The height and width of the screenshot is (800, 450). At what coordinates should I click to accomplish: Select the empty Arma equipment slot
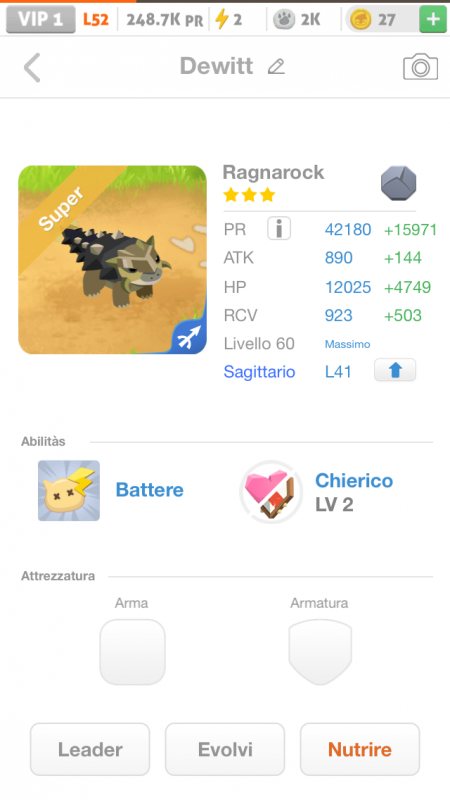click(x=132, y=652)
